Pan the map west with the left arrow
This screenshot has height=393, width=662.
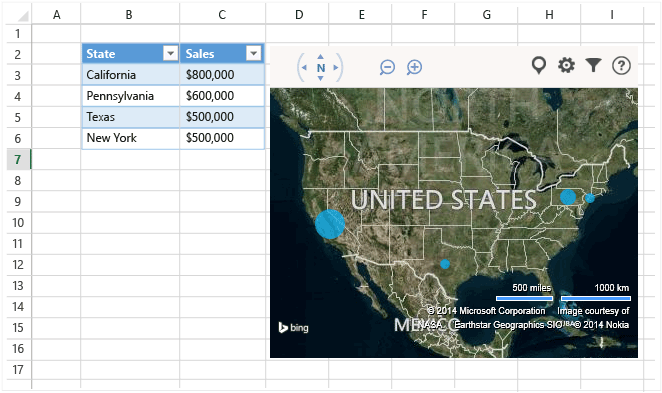(304, 68)
